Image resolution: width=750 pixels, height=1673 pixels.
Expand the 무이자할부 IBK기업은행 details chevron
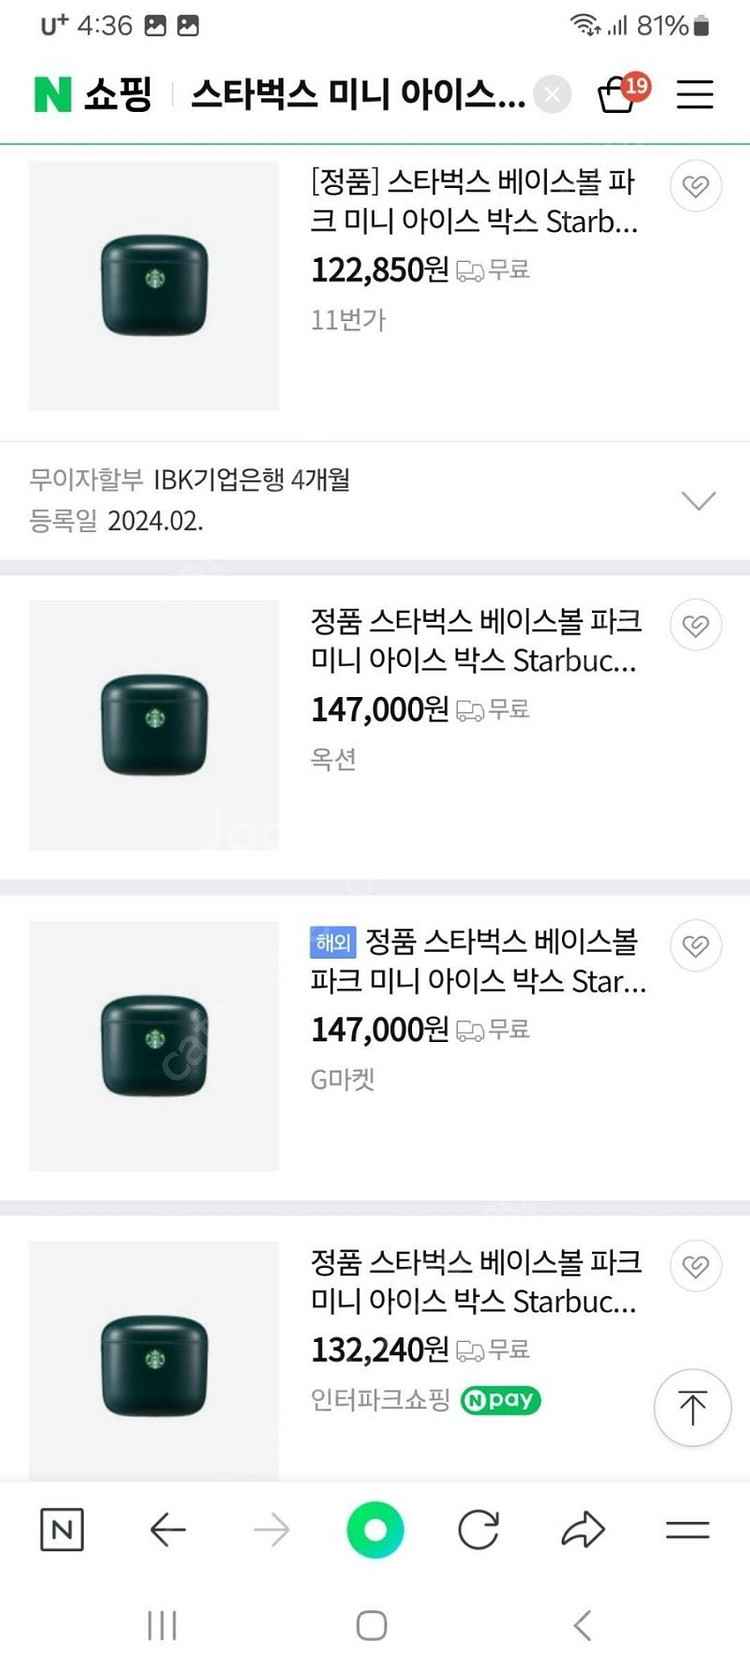[698, 500]
